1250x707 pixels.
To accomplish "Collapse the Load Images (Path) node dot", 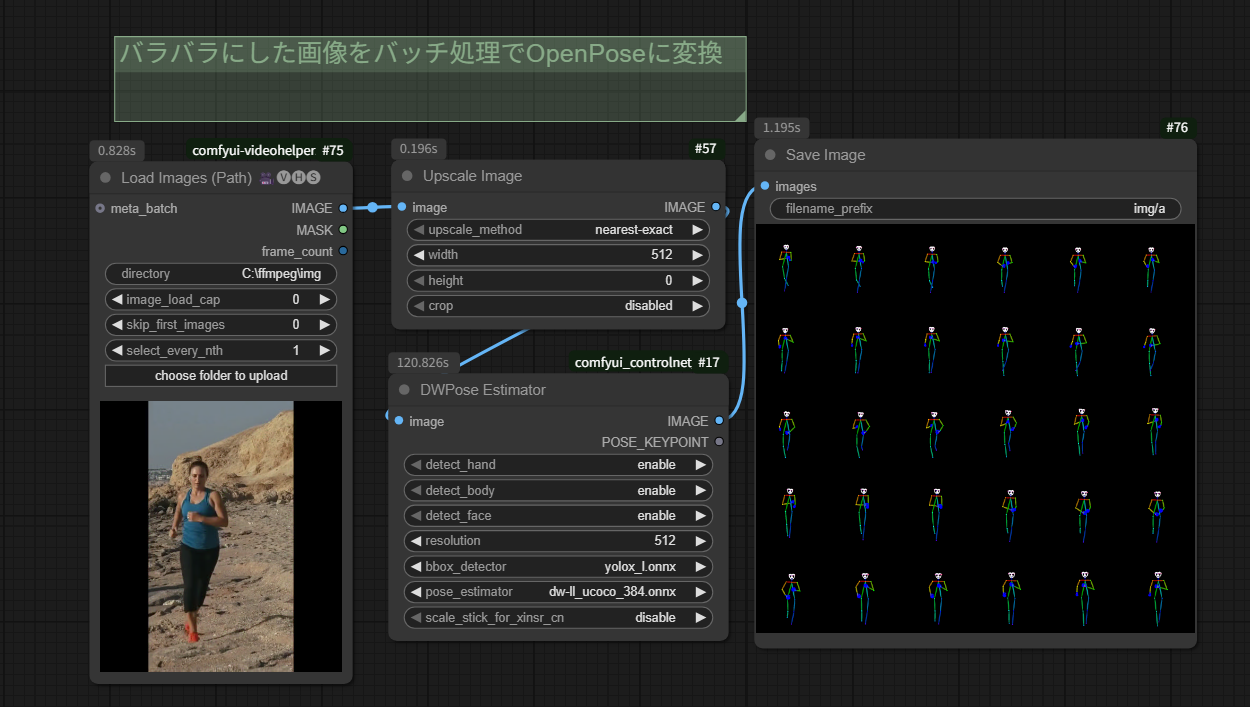I will tap(105, 178).
